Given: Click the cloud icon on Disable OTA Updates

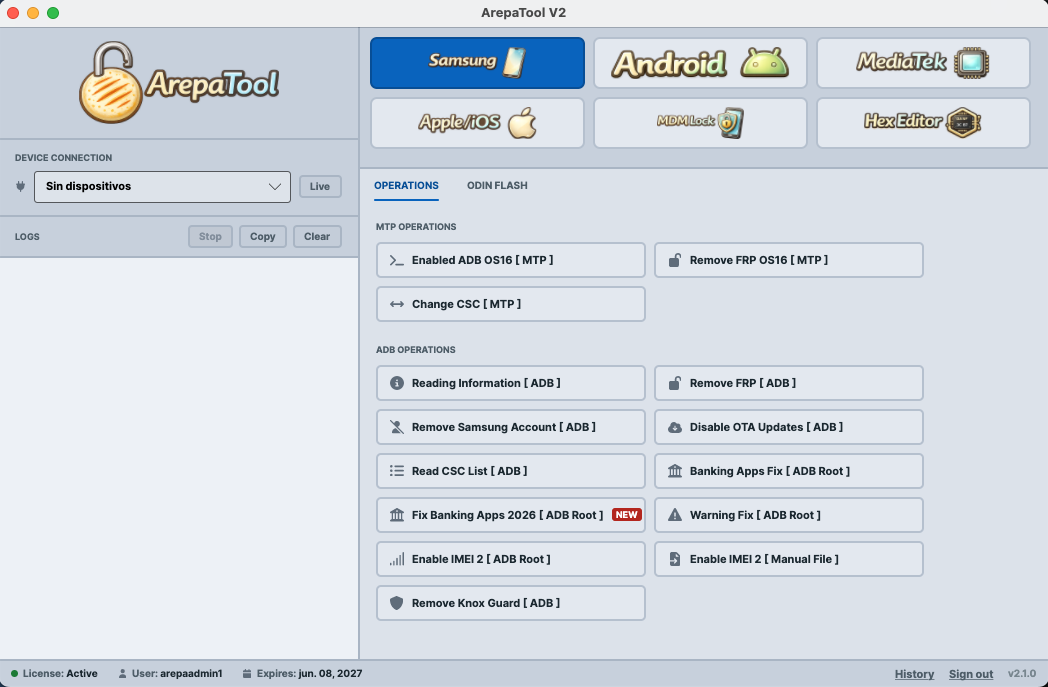Looking at the screenshot, I should (x=675, y=427).
